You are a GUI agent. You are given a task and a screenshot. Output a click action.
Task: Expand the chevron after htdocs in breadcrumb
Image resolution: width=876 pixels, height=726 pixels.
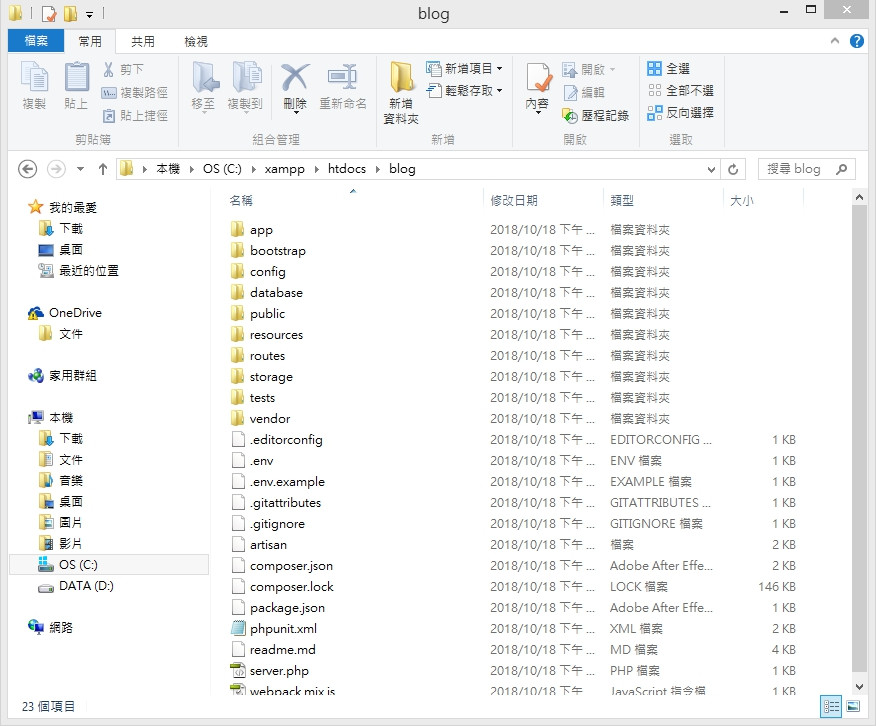point(378,169)
